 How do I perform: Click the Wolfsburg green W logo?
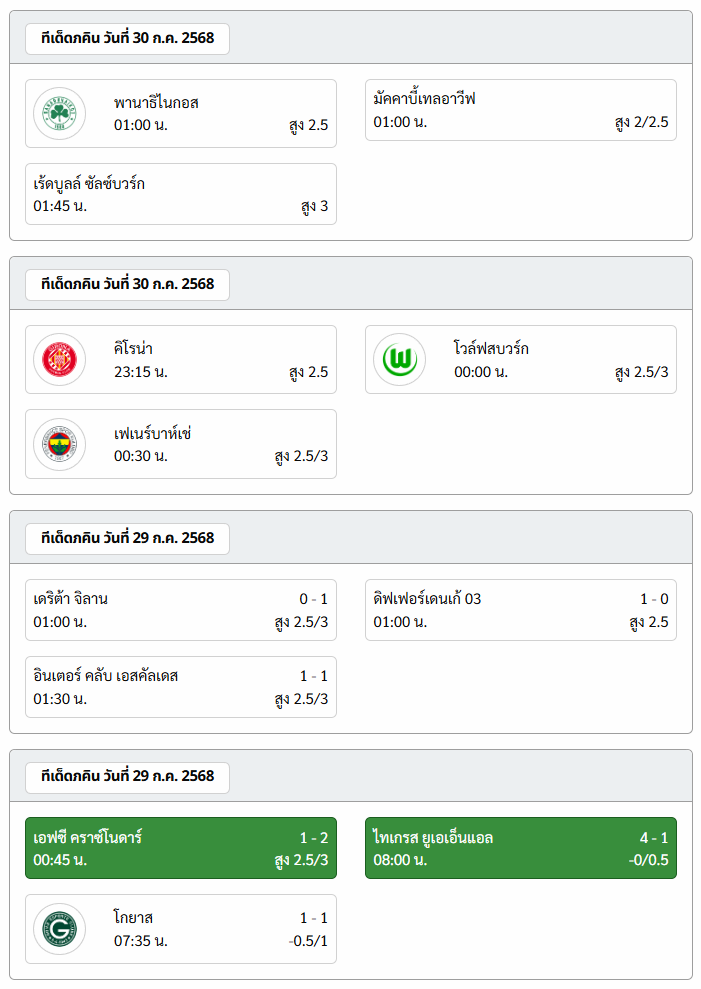[x=399, y=360]
